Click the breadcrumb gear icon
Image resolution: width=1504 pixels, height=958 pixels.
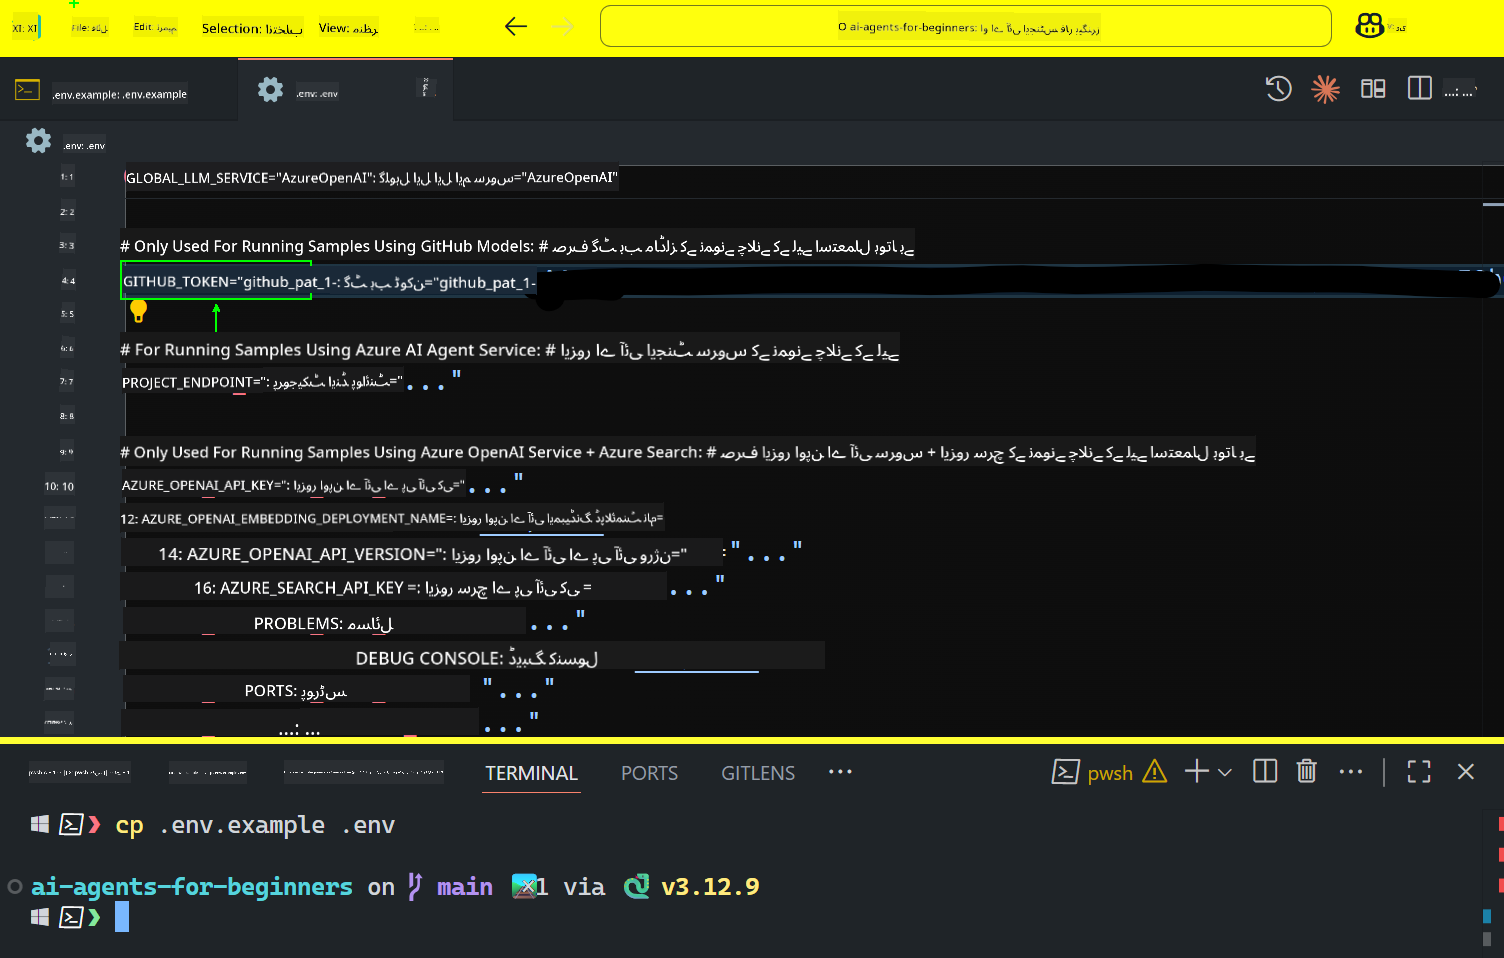[38, 141]
